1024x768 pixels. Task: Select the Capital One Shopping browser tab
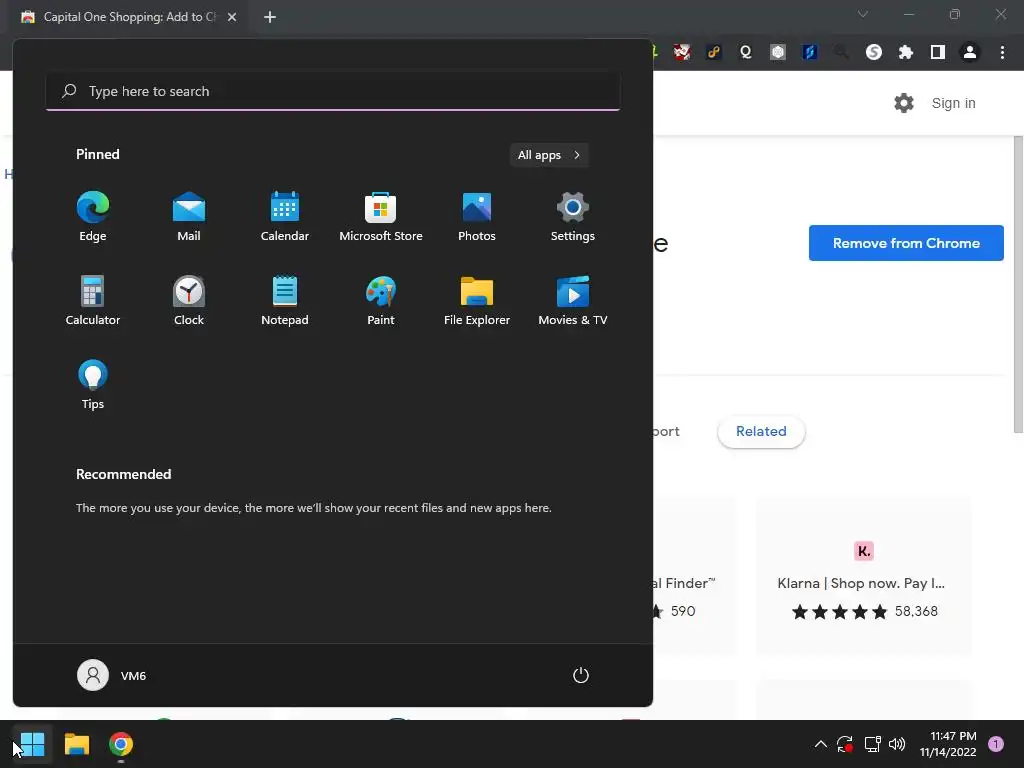(x=129, y=17)
